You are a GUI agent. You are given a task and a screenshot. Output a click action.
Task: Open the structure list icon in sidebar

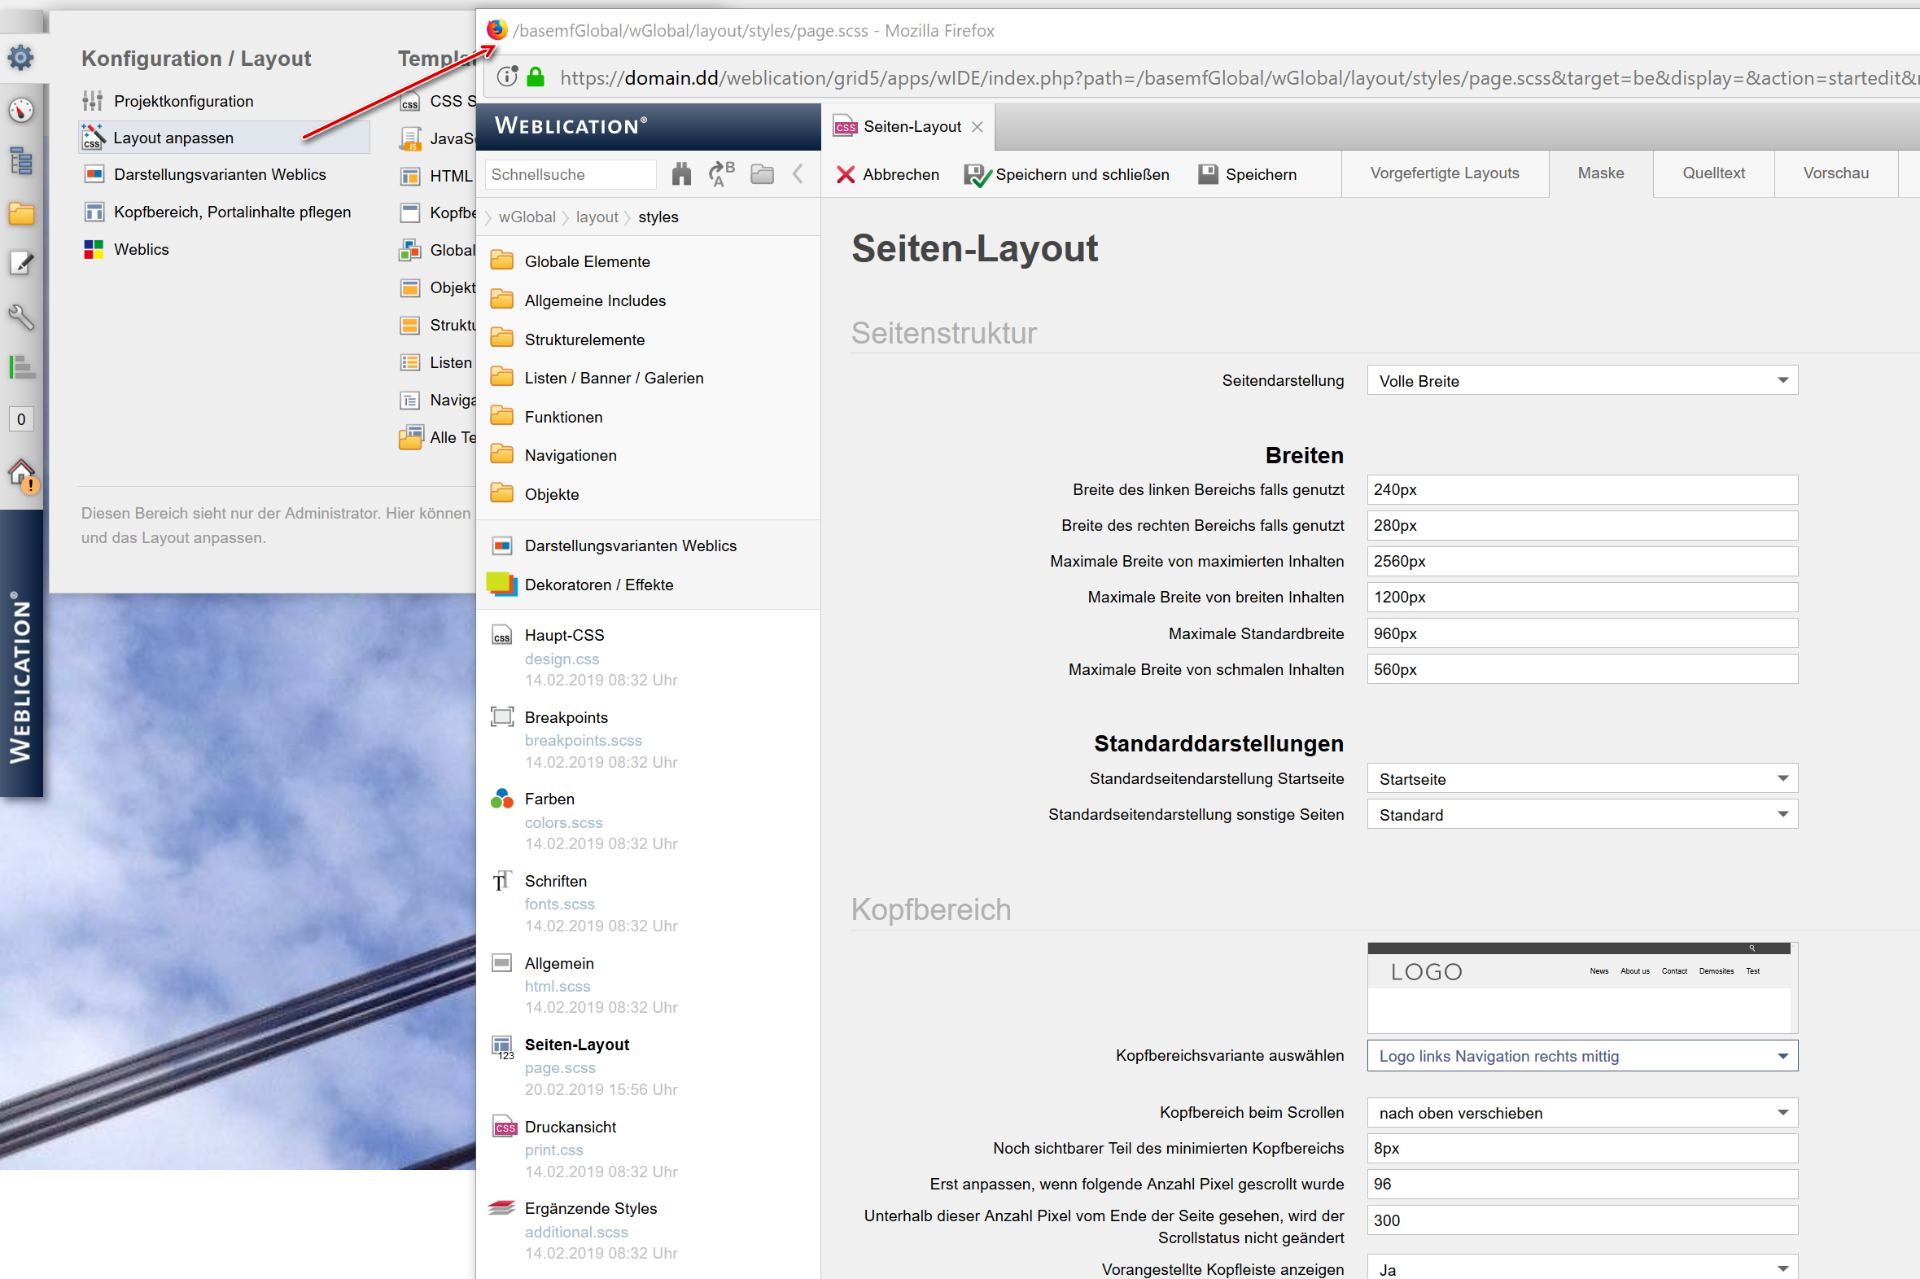tap(21, 161)
